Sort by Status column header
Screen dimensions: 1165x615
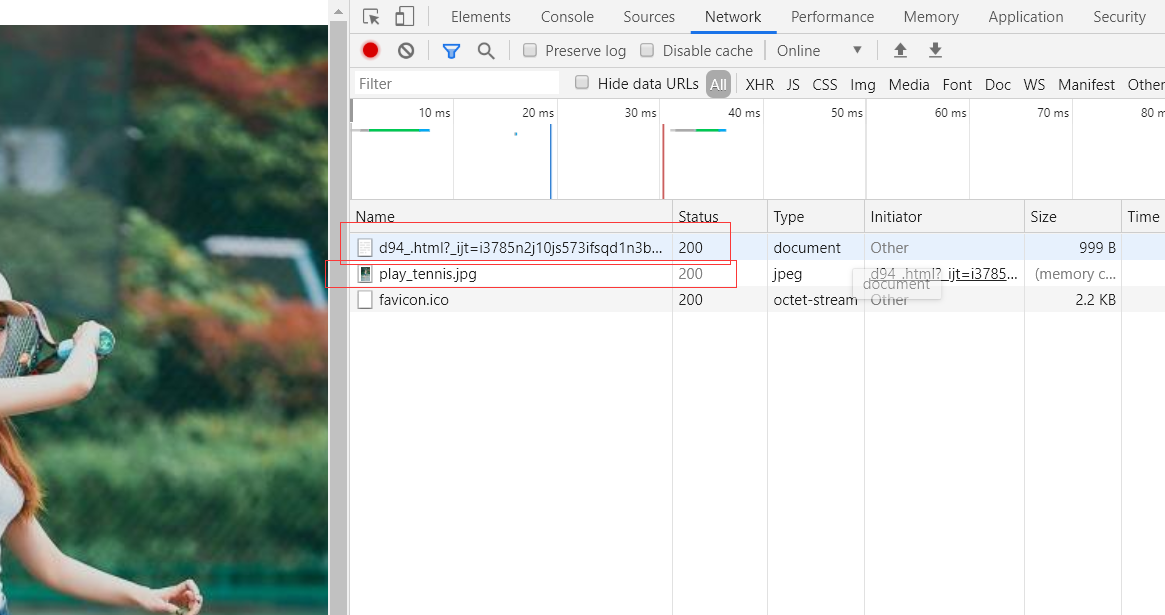pos(719,217)
